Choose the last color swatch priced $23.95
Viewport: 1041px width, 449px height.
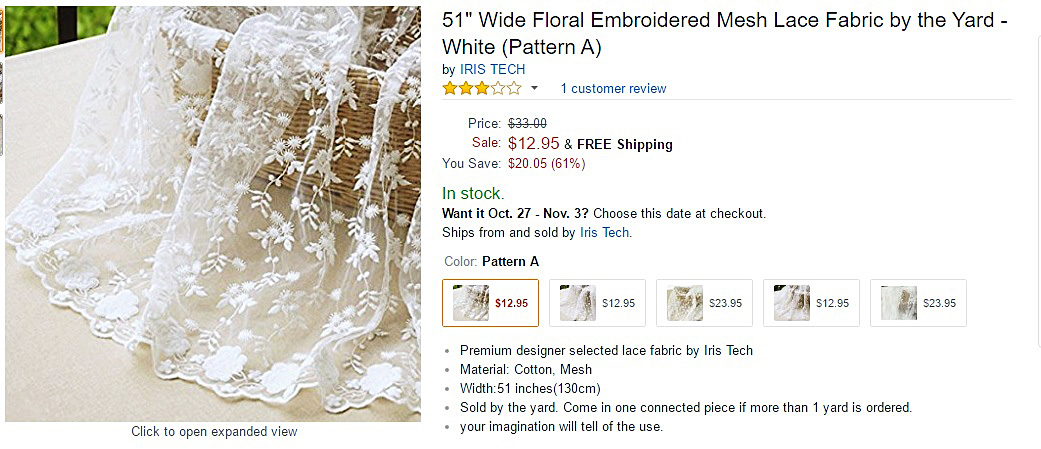[x=918, y=303]
